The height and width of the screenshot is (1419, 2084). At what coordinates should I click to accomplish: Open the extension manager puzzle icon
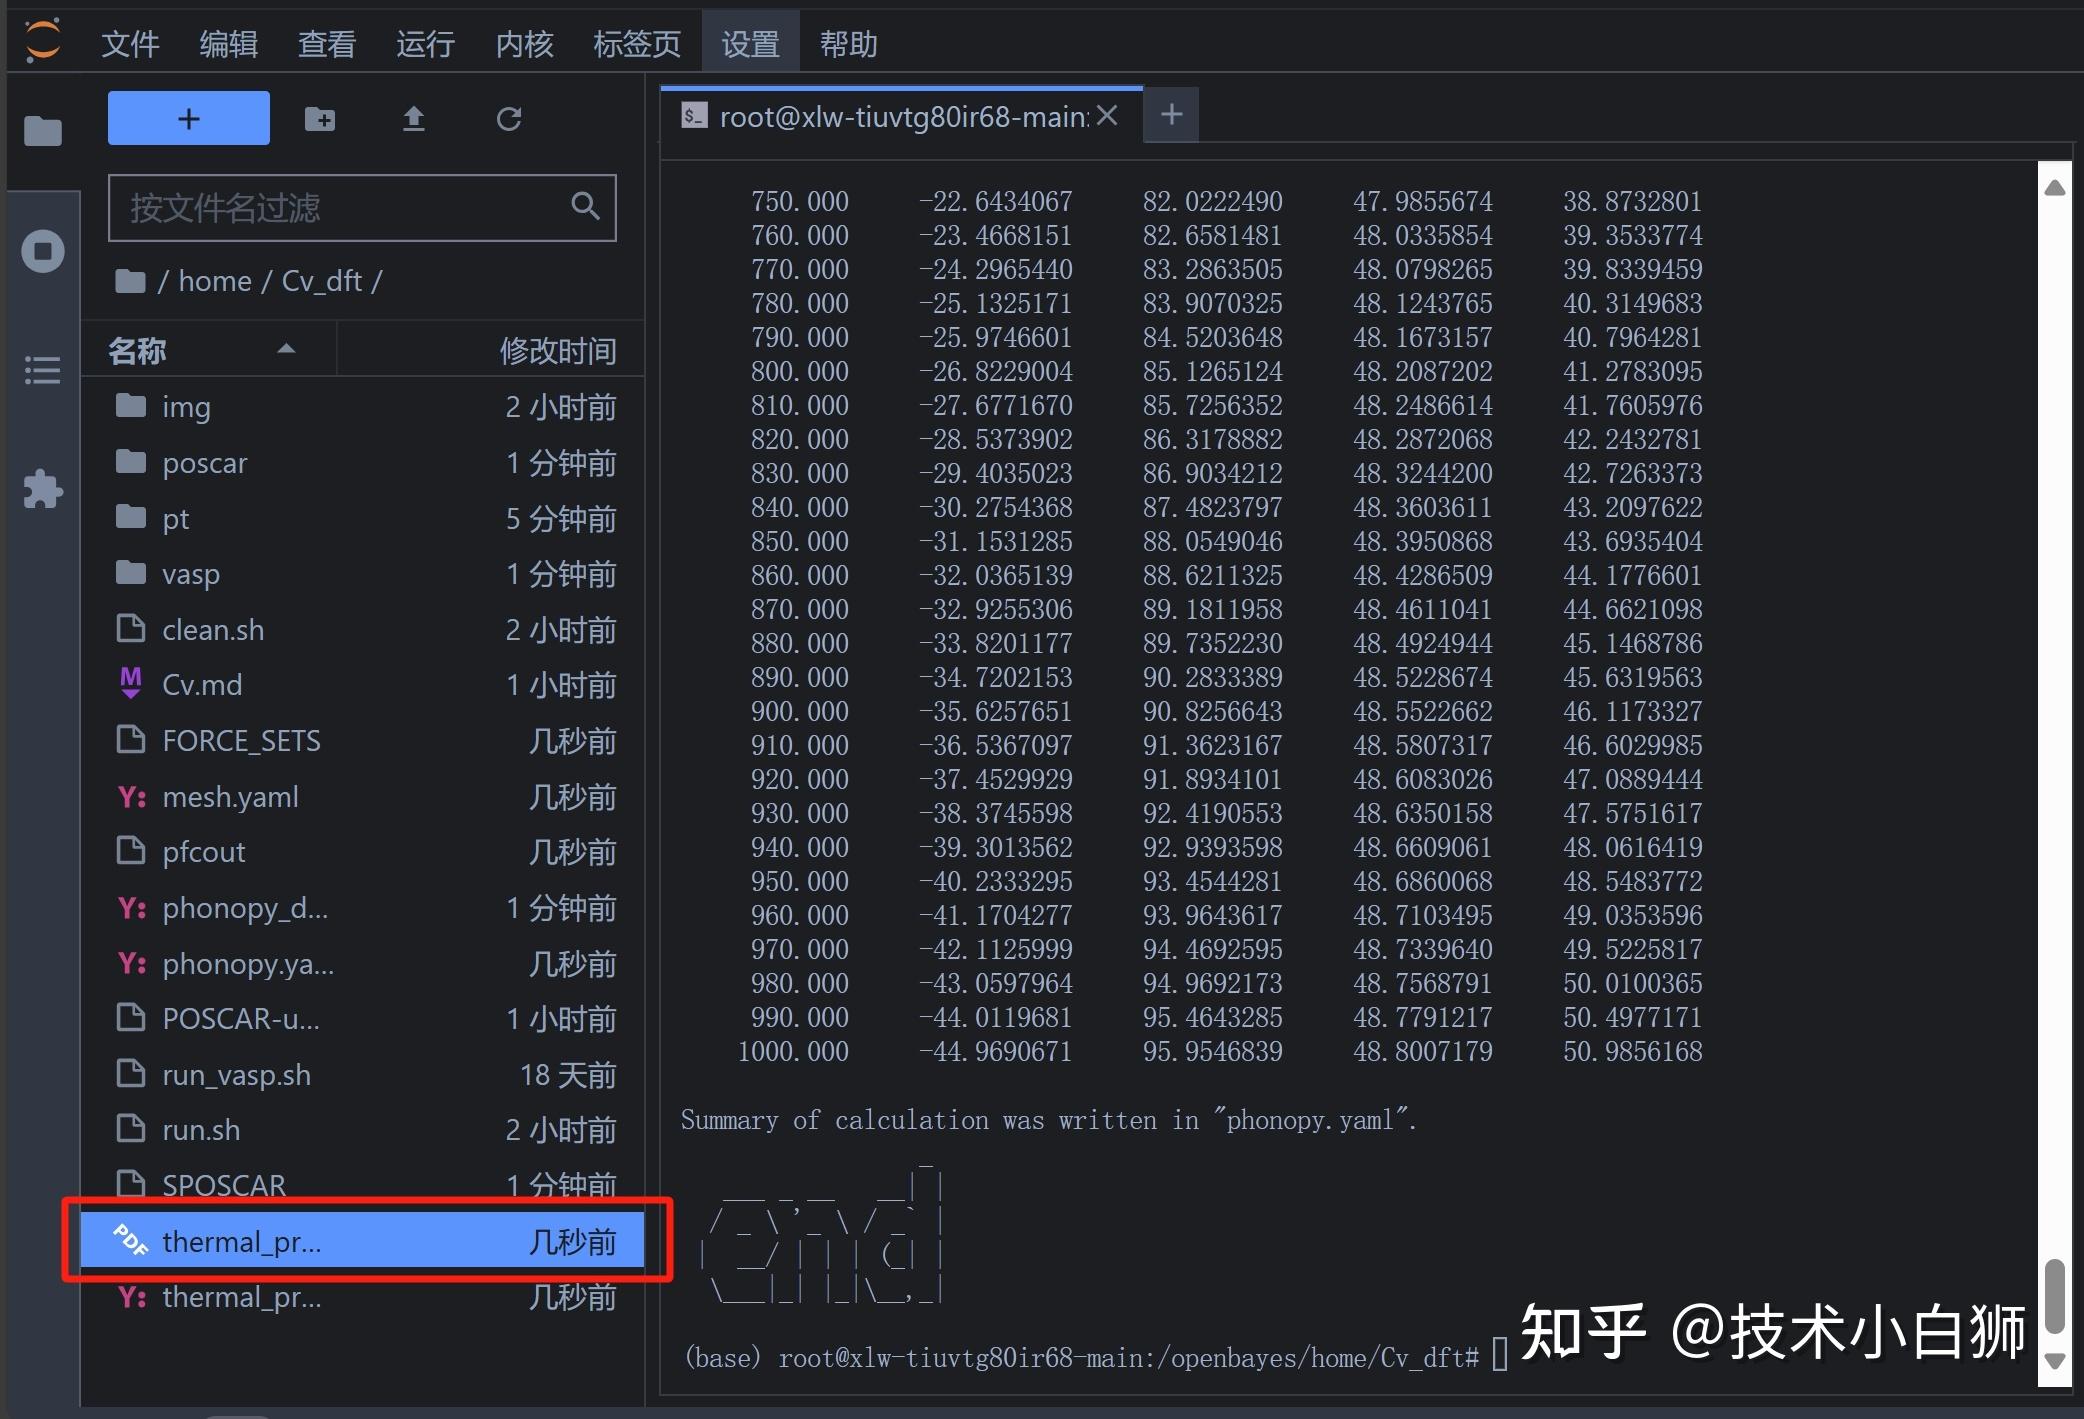point(42,489)
